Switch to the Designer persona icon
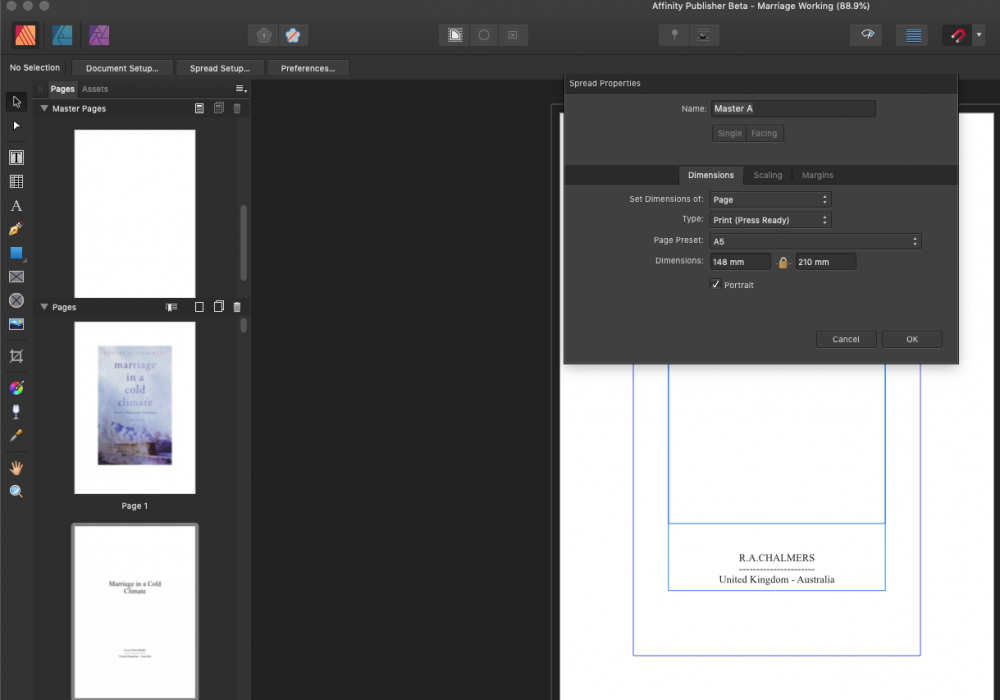Screen dimensions: 1000x700 point(62,35)
